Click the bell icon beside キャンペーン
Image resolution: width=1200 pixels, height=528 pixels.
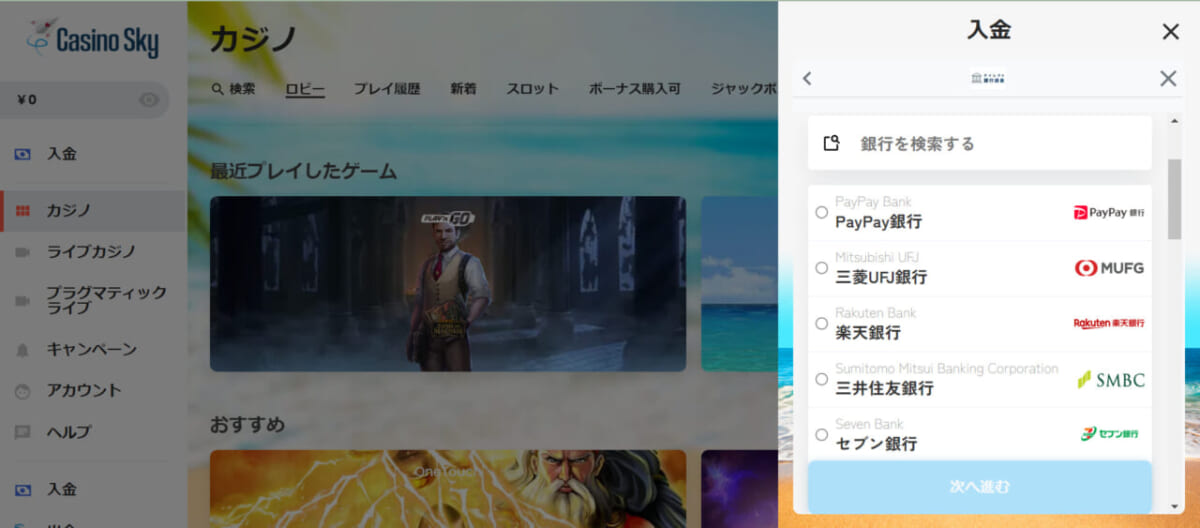(x=22, y=350)
